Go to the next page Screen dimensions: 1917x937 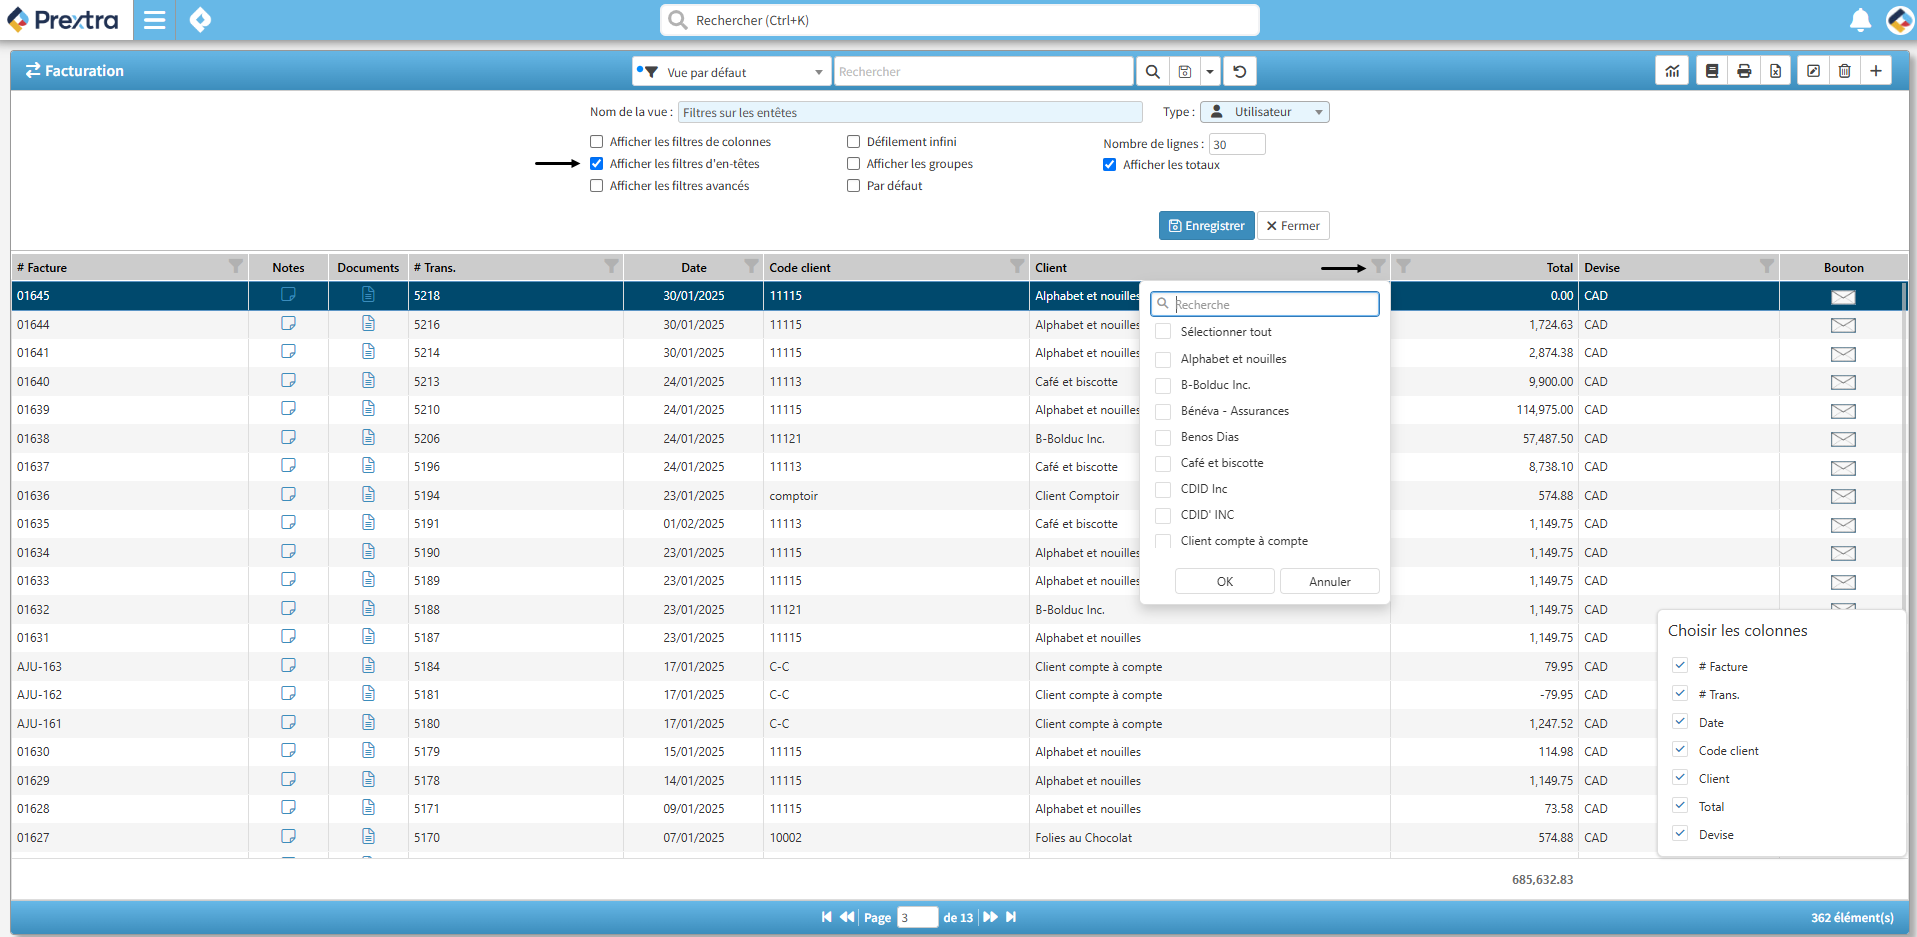990,917
